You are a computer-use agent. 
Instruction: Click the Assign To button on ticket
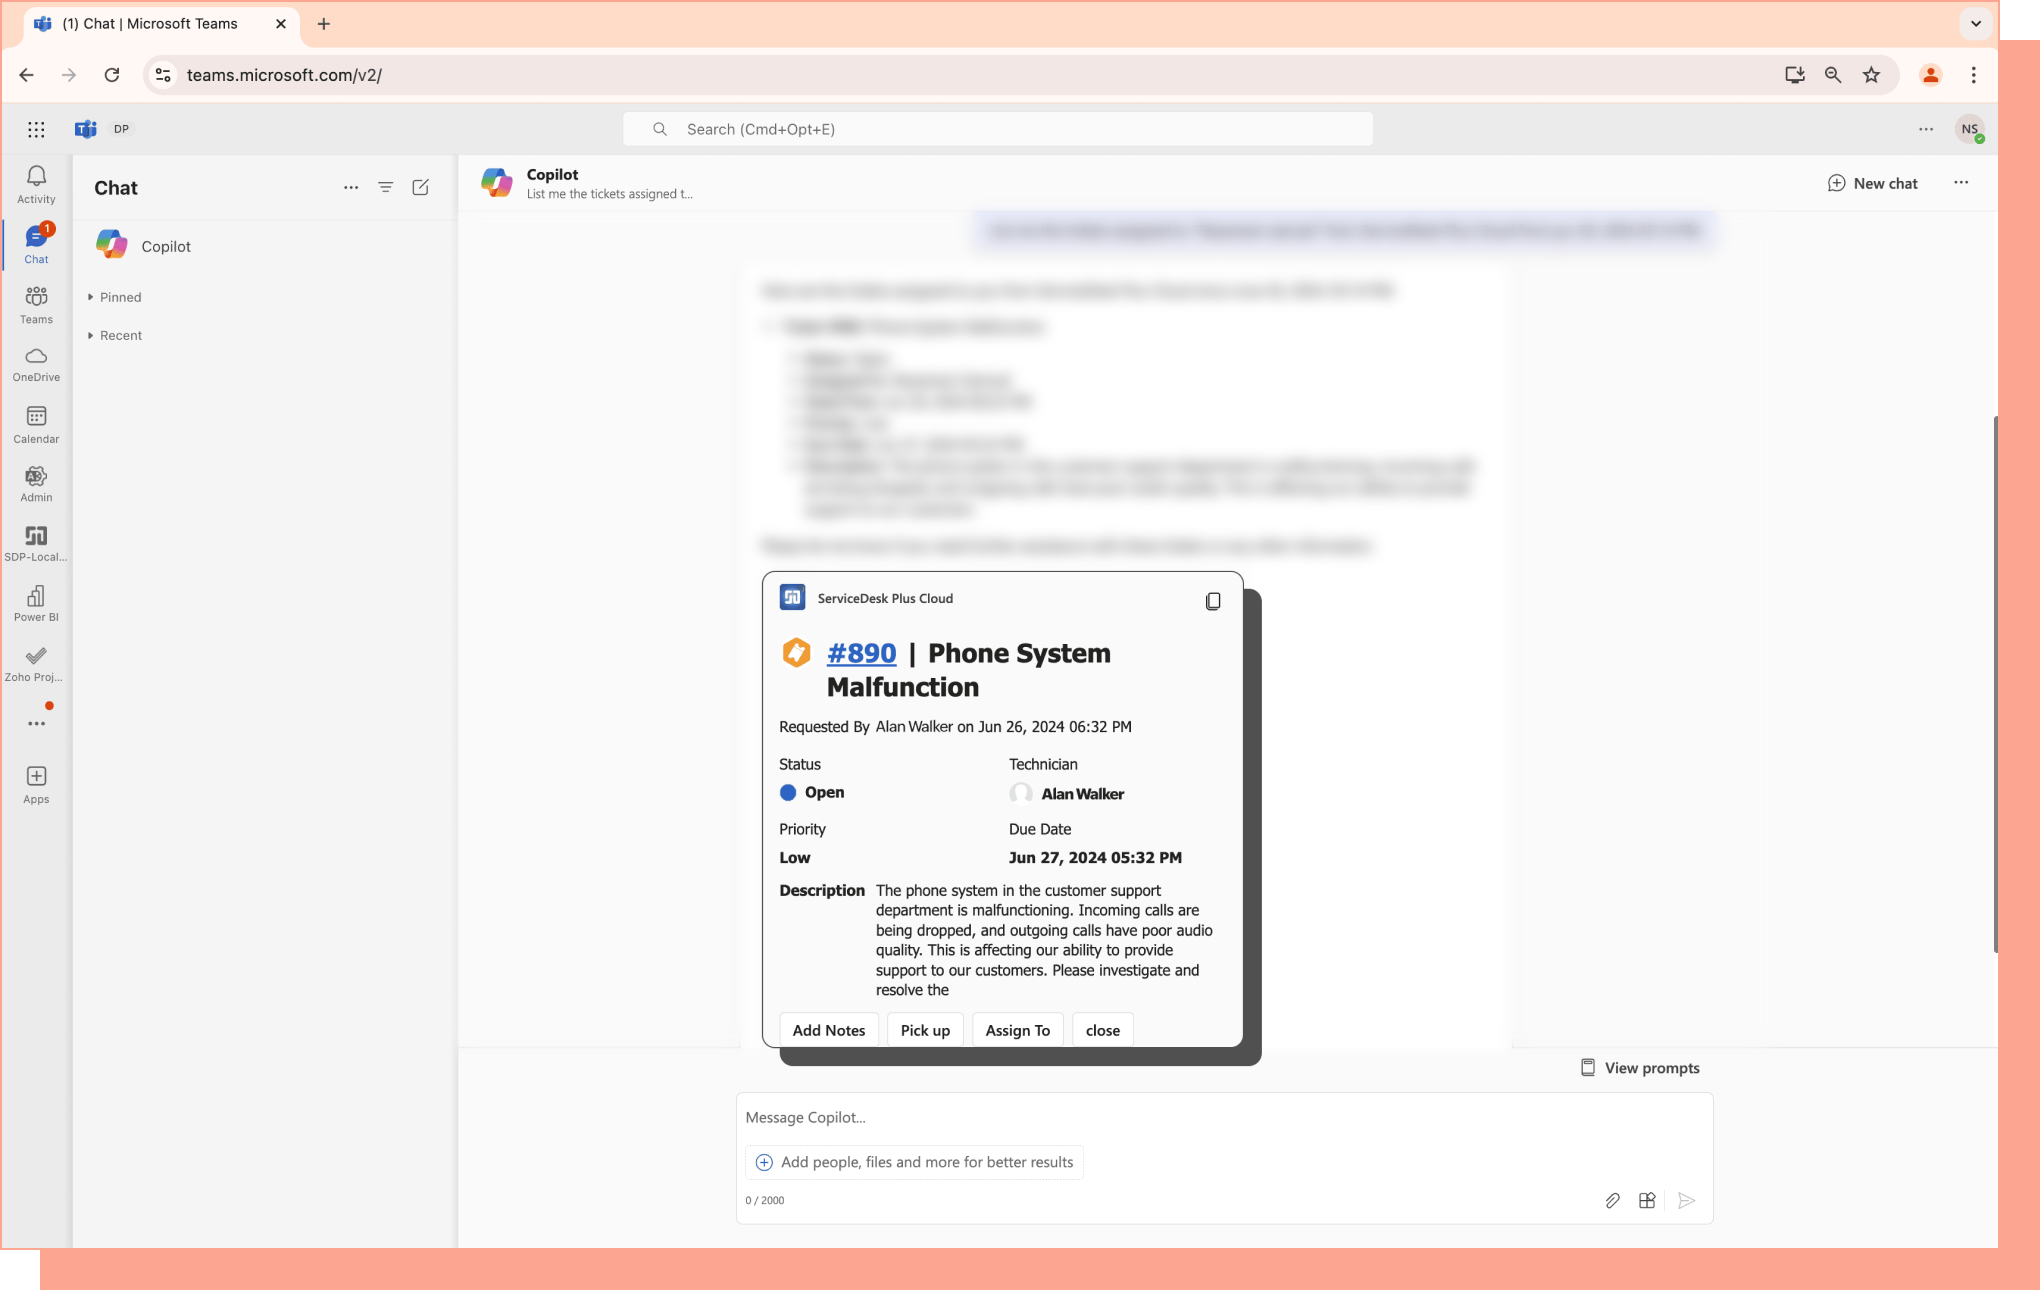pyautogui.click(x=1018, y=1030)
